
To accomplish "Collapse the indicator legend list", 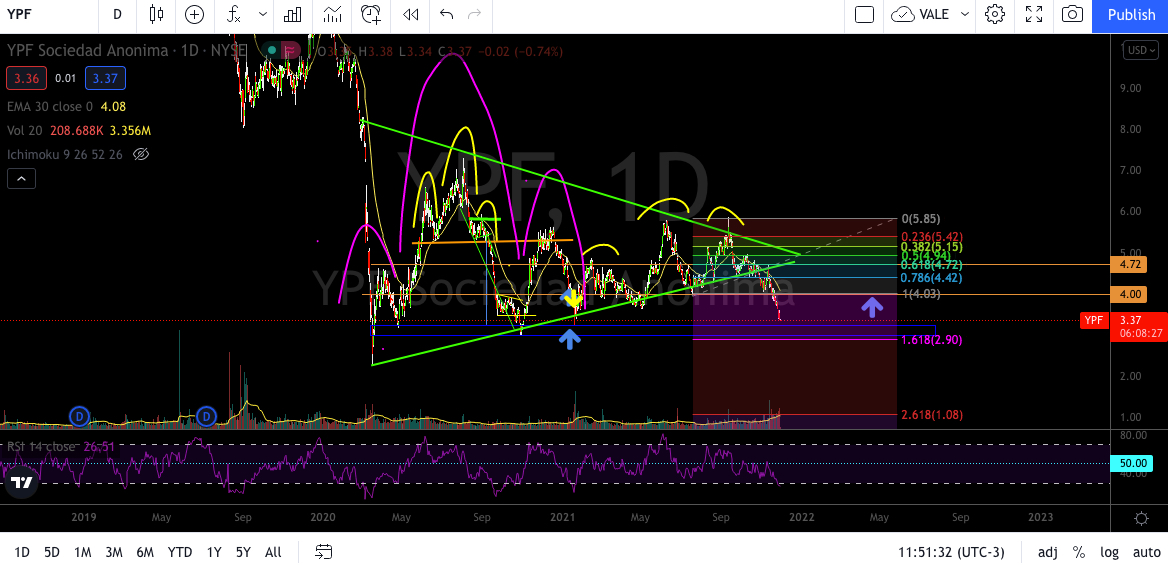I will 21,178.
